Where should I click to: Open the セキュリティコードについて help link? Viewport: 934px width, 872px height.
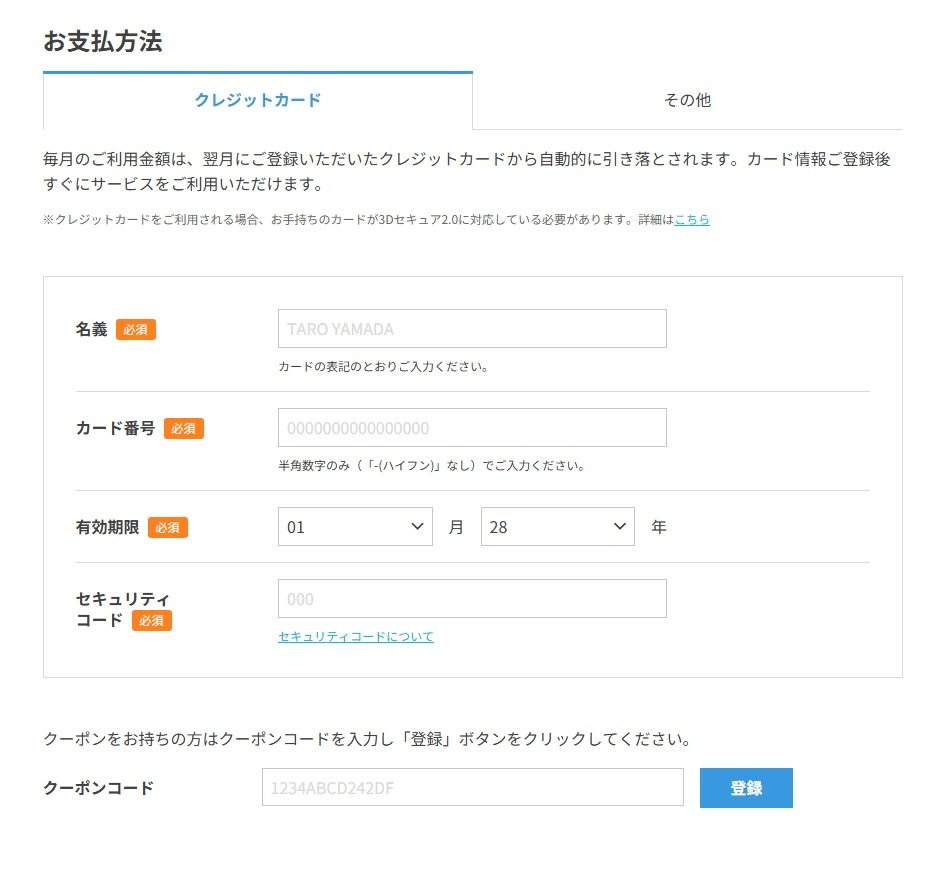click(x=355, y=636)
